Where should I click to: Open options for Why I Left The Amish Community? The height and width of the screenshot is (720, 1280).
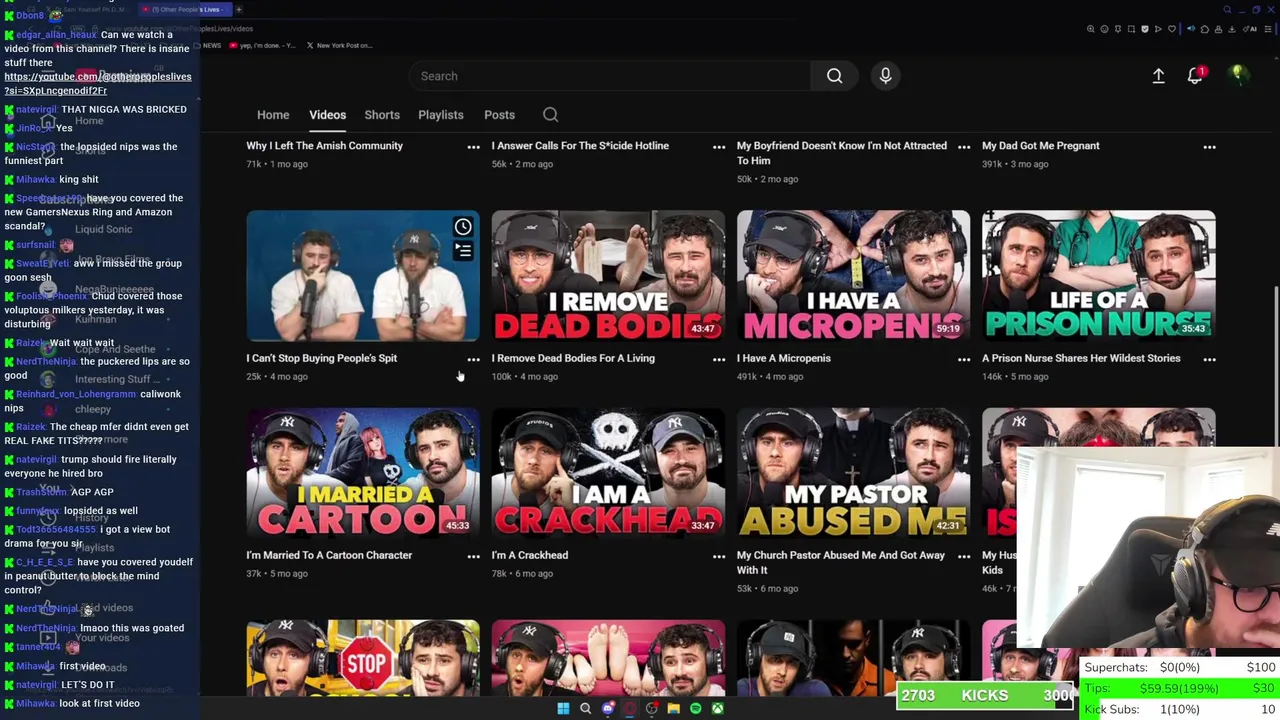point(473,147)
